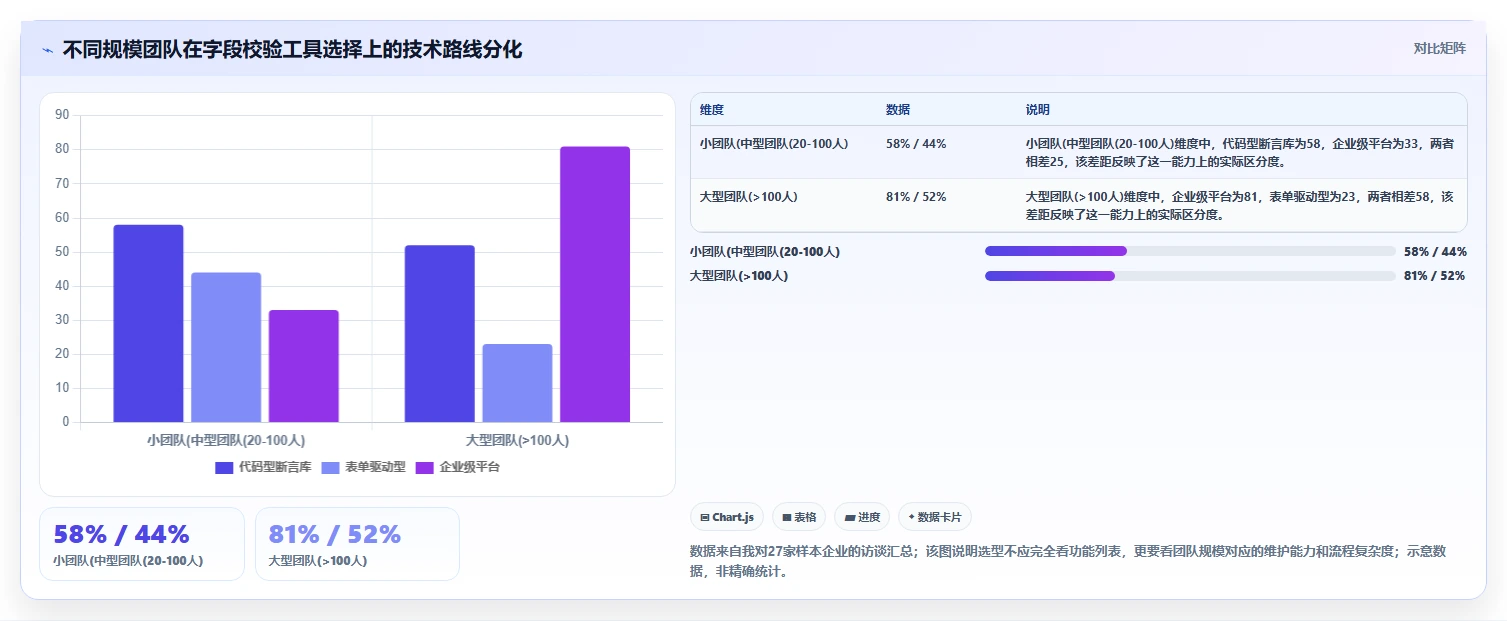The width and height of the screenshot is (1507, 621).
Task: Click the footnote about 27家样本企业
Action: coord(1068,562)
